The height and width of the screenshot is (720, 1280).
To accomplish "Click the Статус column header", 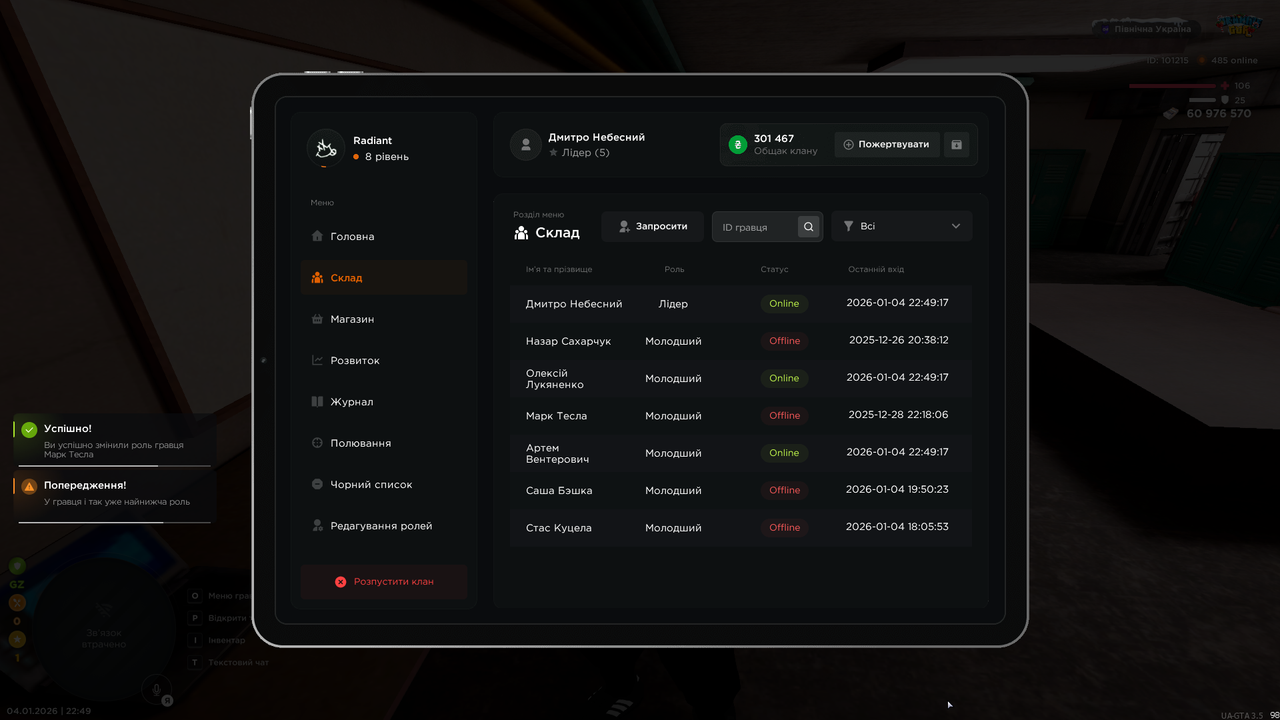I will coord(774,269).
